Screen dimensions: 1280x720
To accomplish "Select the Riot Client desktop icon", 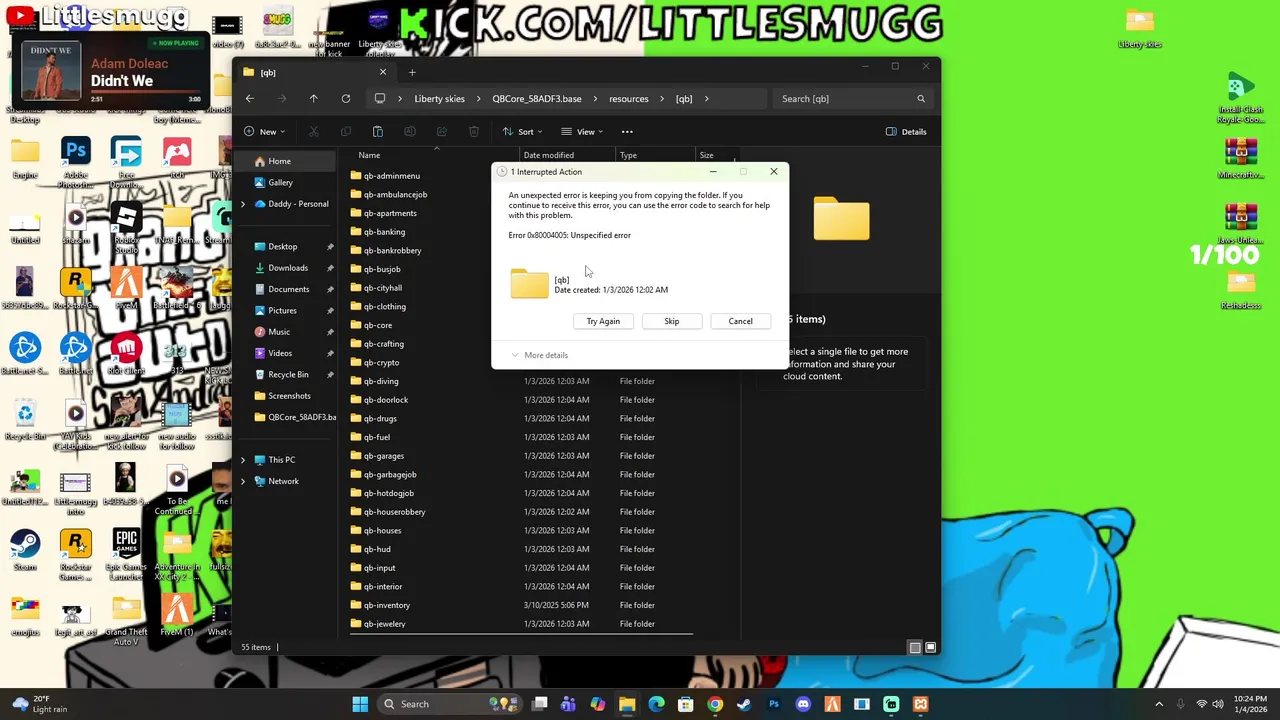I will click(x=126, y=353).
